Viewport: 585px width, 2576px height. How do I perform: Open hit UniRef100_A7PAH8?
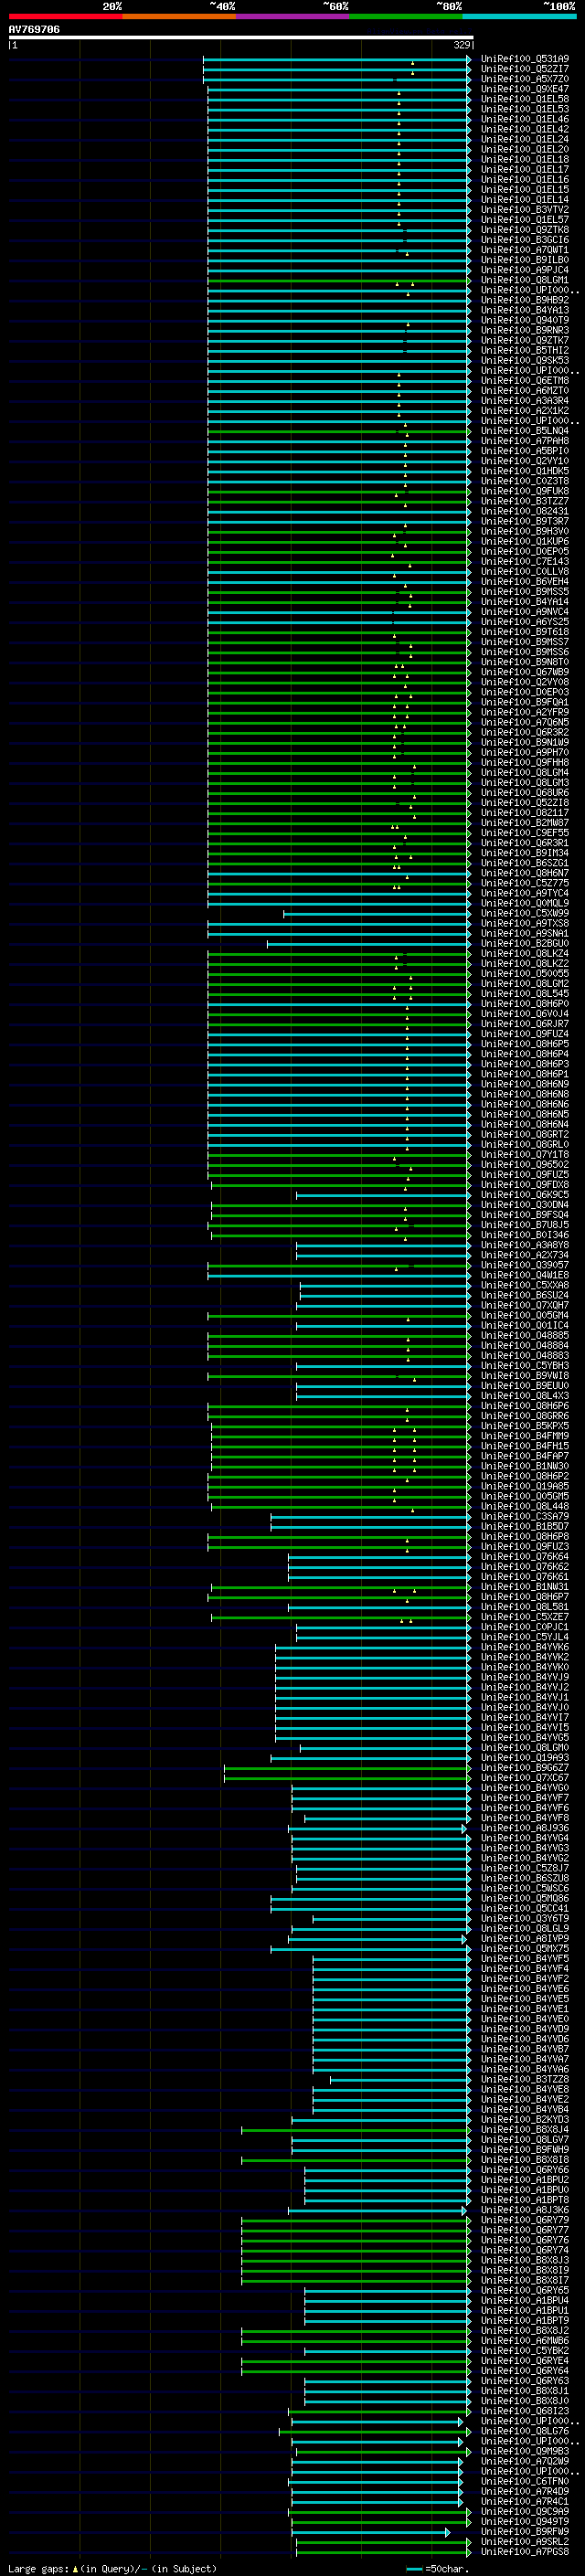[x=525, y=441]
